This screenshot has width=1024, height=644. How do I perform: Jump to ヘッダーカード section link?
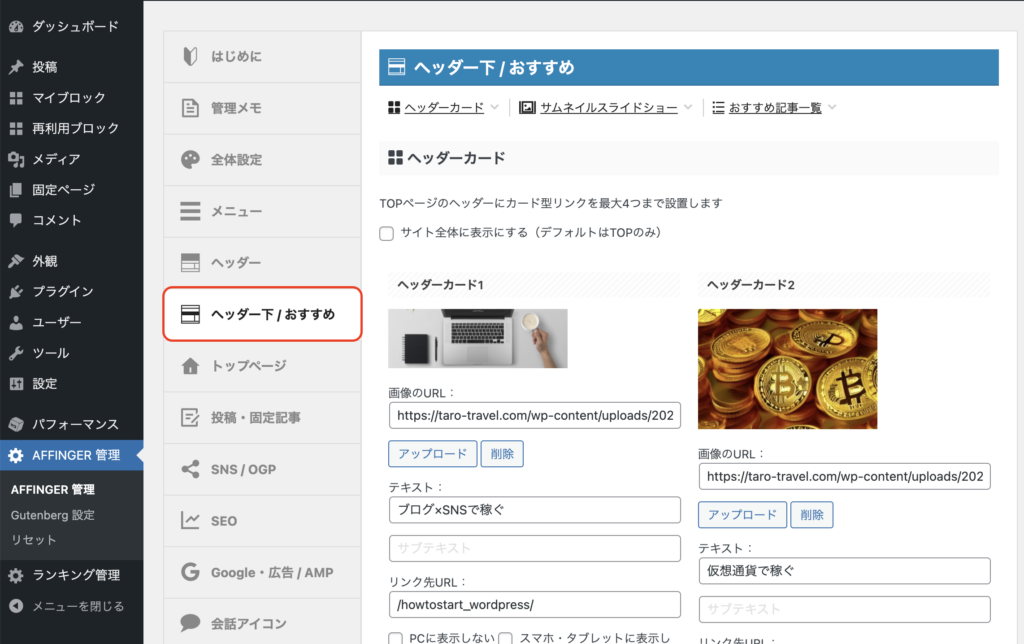[x=444, y=108]
